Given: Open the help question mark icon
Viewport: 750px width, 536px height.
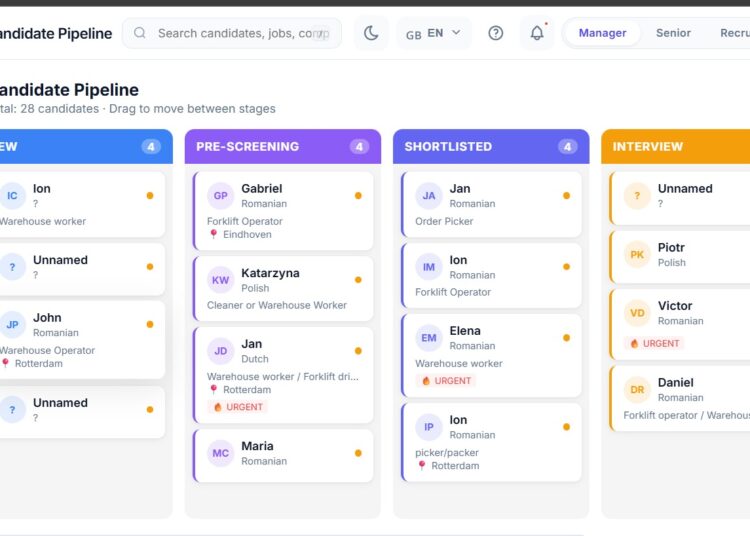Looking at the screenshot, I should click(x=496, y=33).
